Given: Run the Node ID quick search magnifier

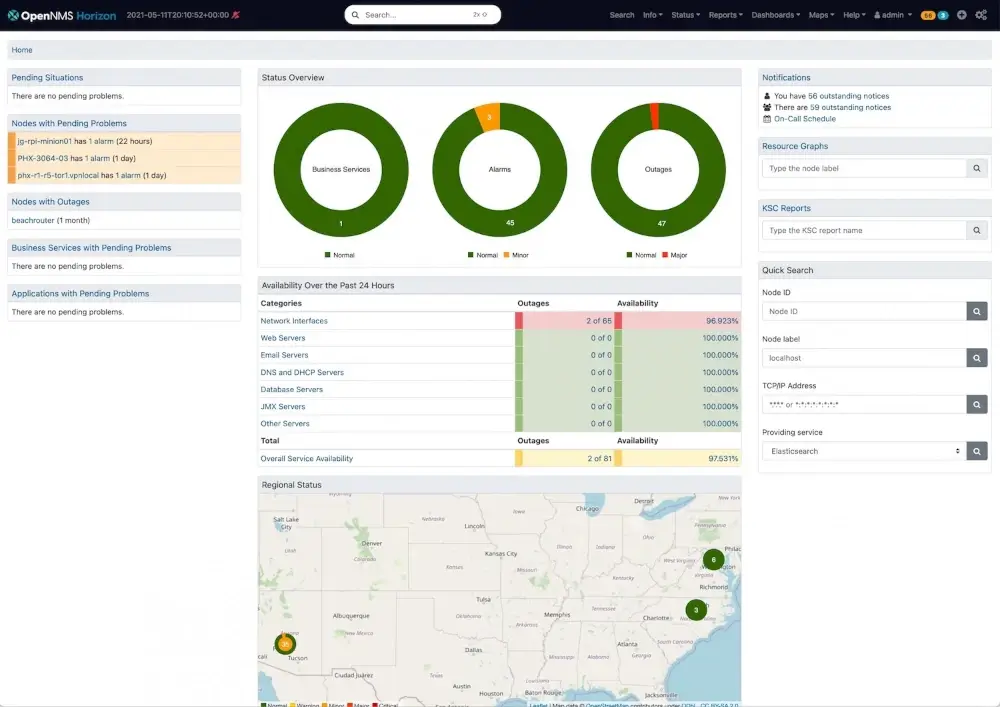Looking at the screenshot, I should point(977,311).
